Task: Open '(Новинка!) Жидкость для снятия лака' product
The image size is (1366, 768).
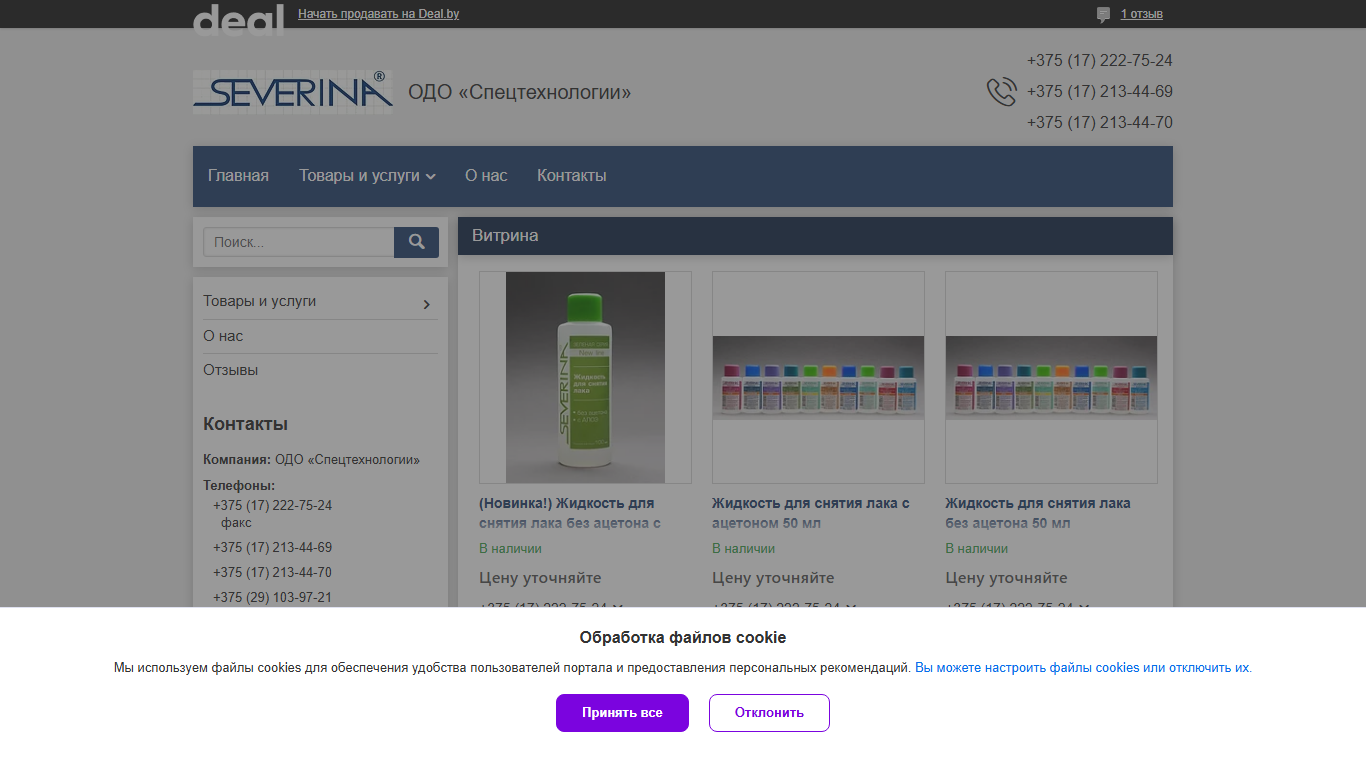Action: click(x=570, y=513)
